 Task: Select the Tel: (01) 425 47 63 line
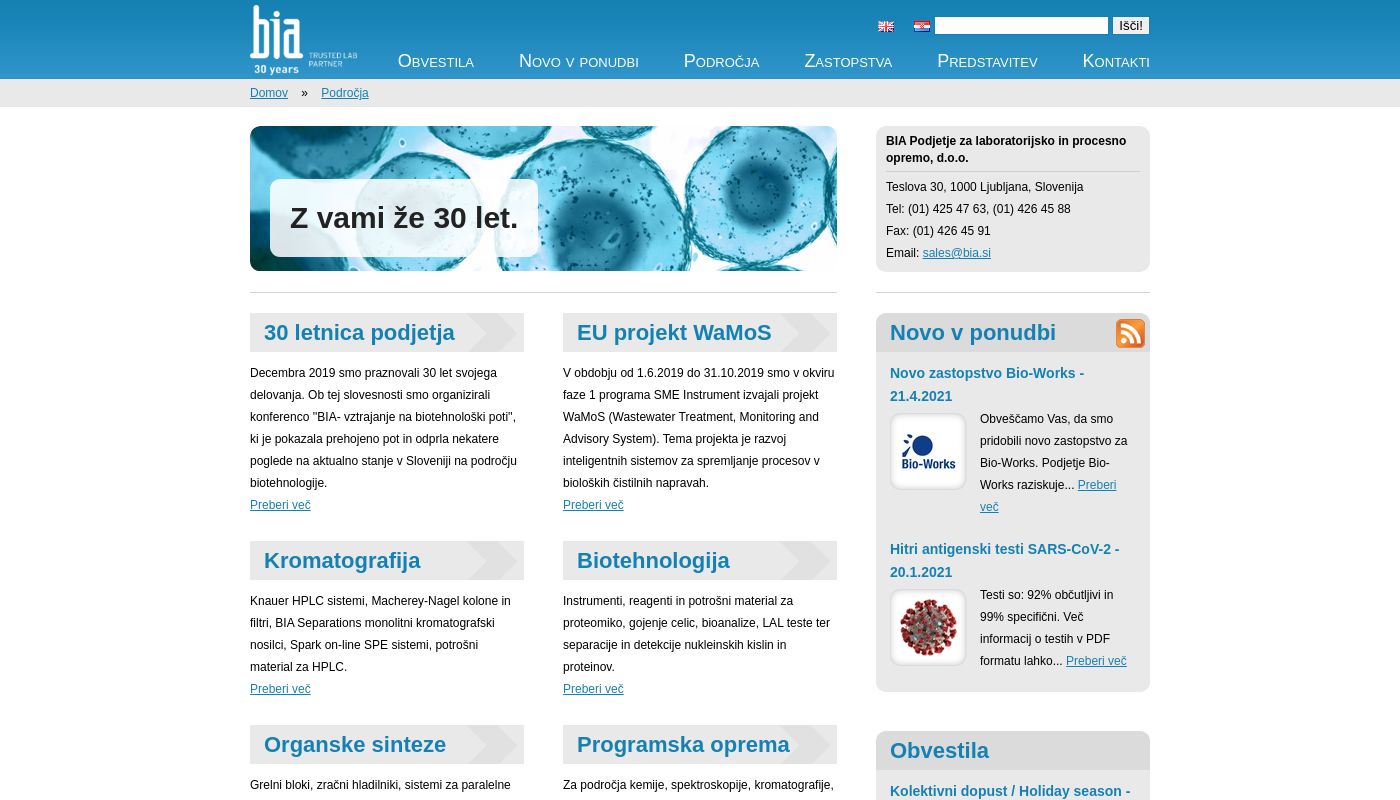(x=978, y=209)
